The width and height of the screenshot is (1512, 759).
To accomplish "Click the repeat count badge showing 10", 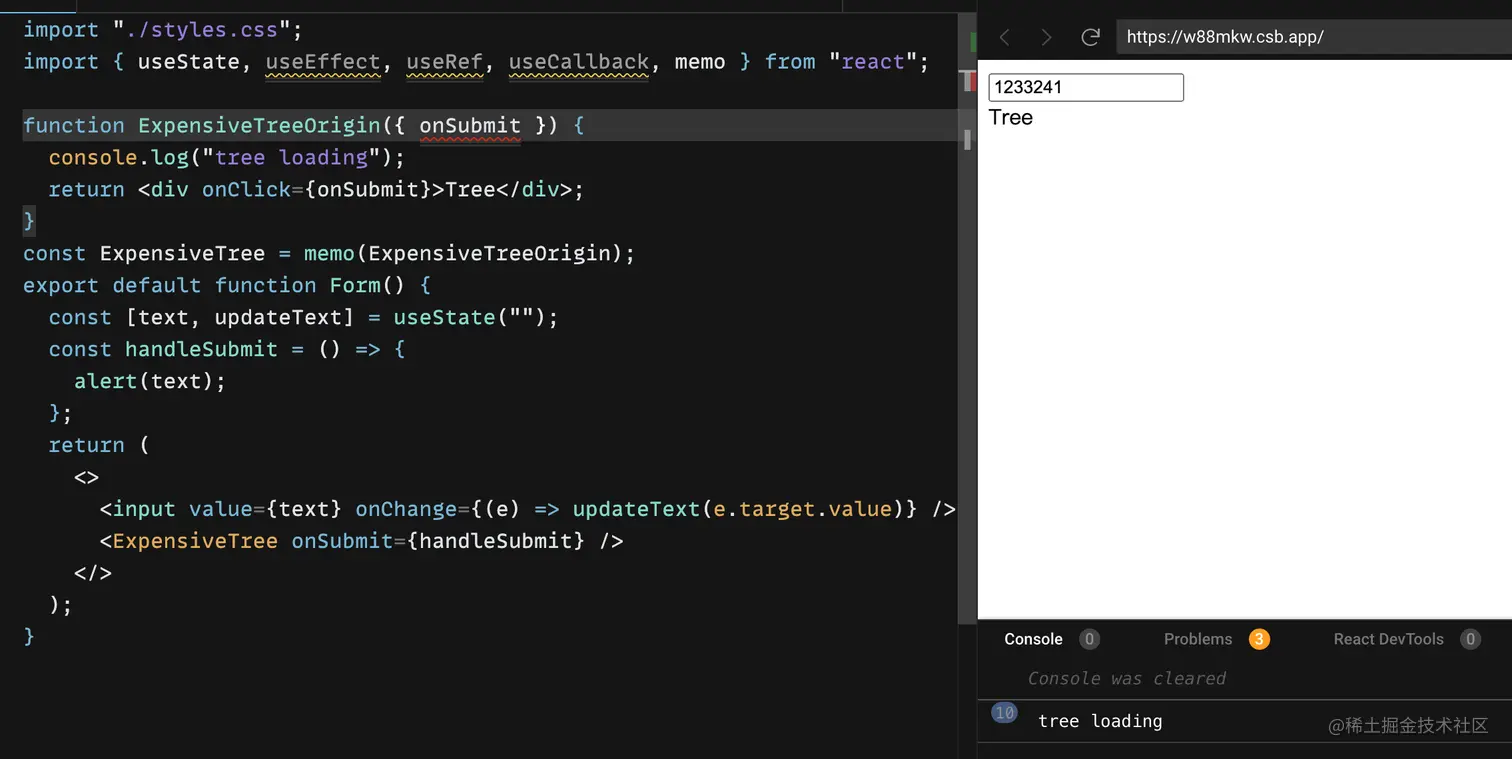I will tap(1004, 713).
